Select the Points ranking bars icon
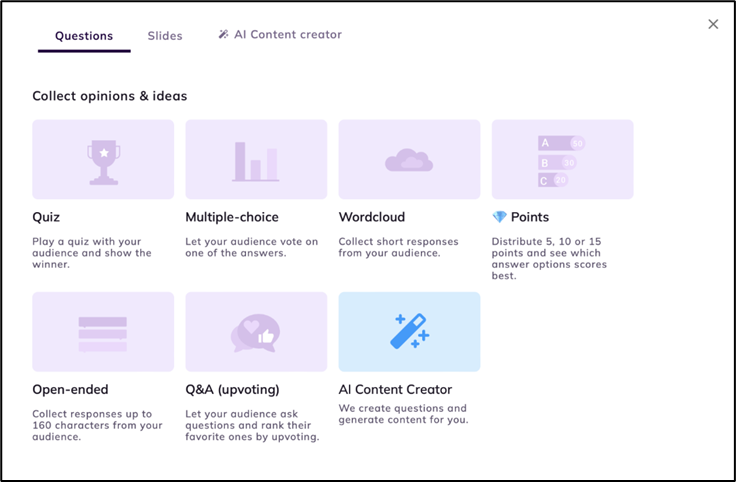Viewport: 736px width, 482px height. pos(561,161)
